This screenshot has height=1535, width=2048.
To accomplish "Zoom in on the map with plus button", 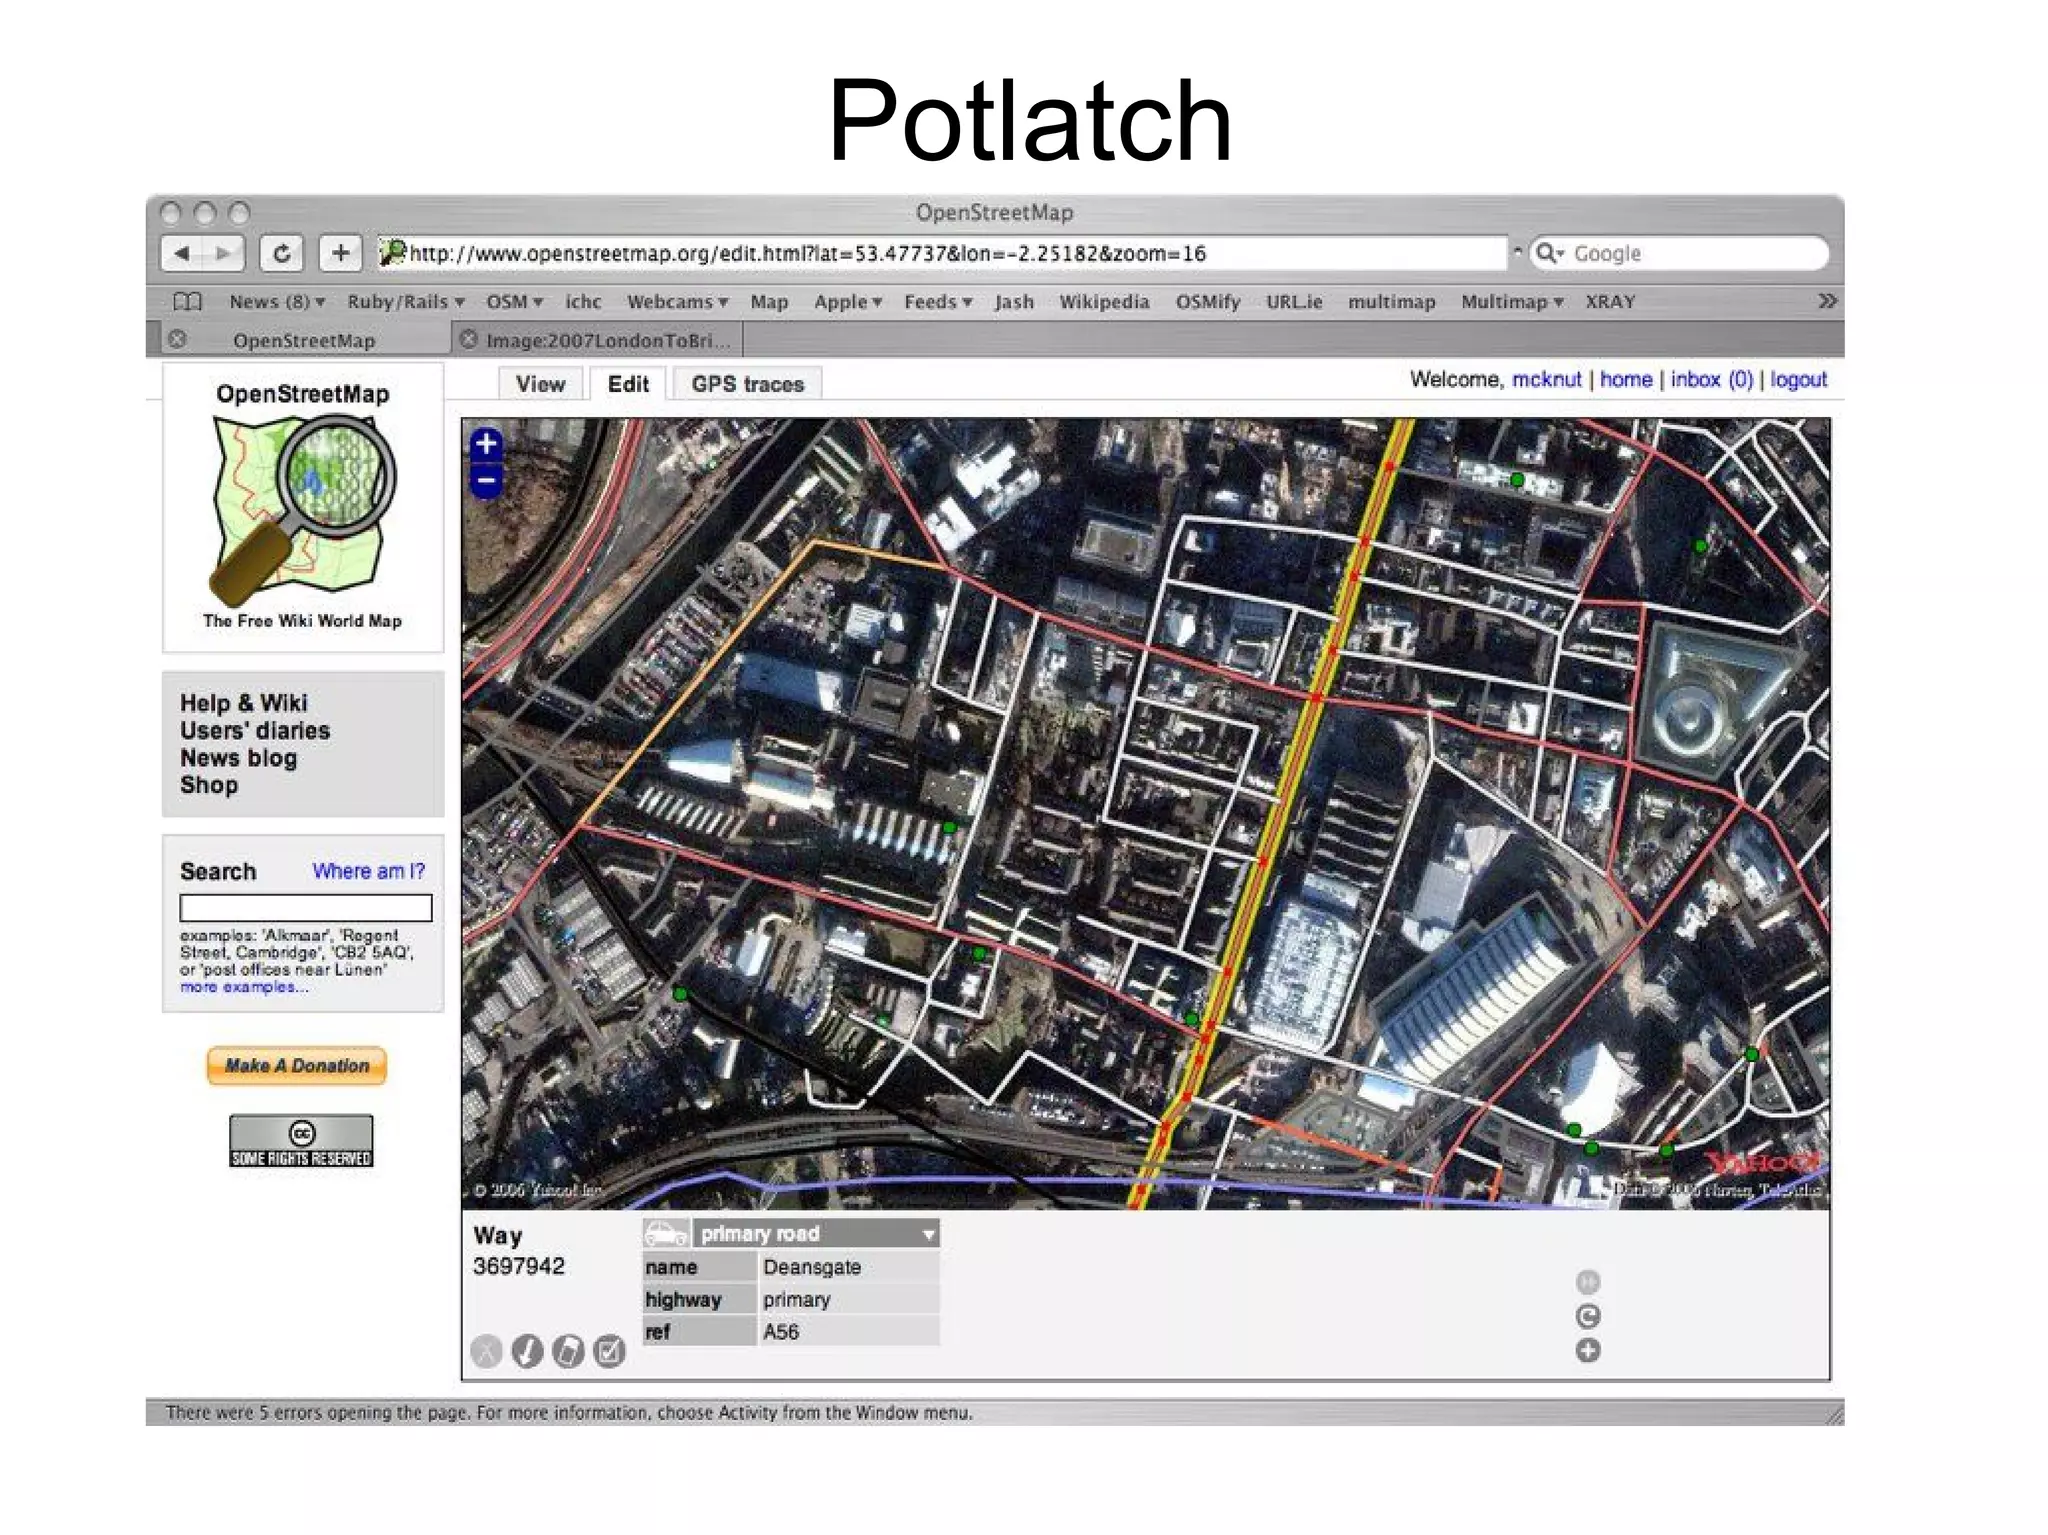I will 486,444.
